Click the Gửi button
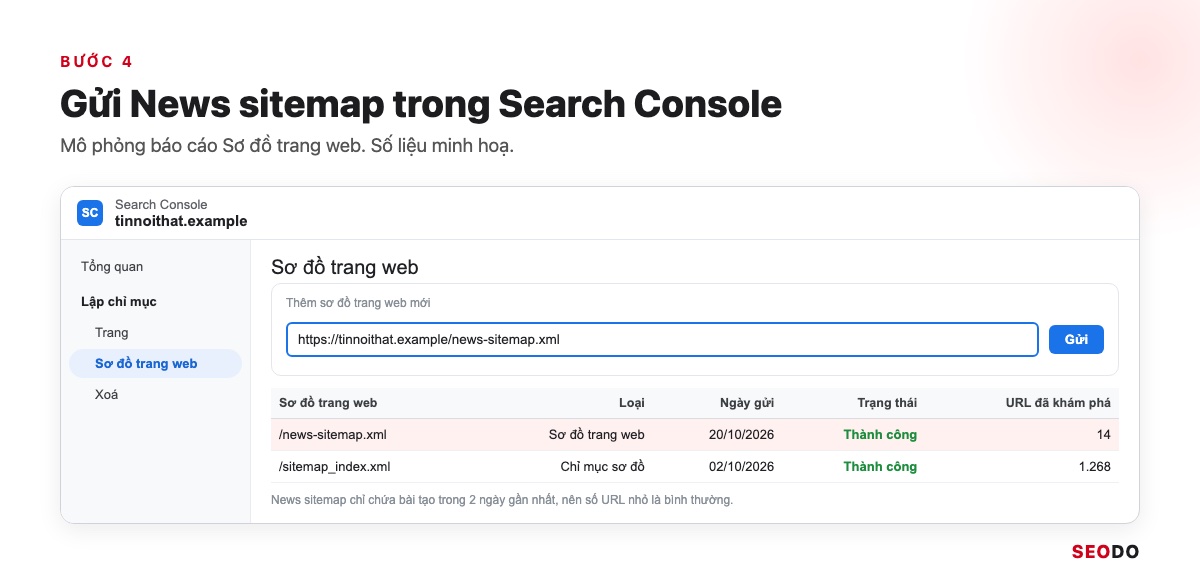This screenshot has height=584, width=1200. (x=1076, y=339)
